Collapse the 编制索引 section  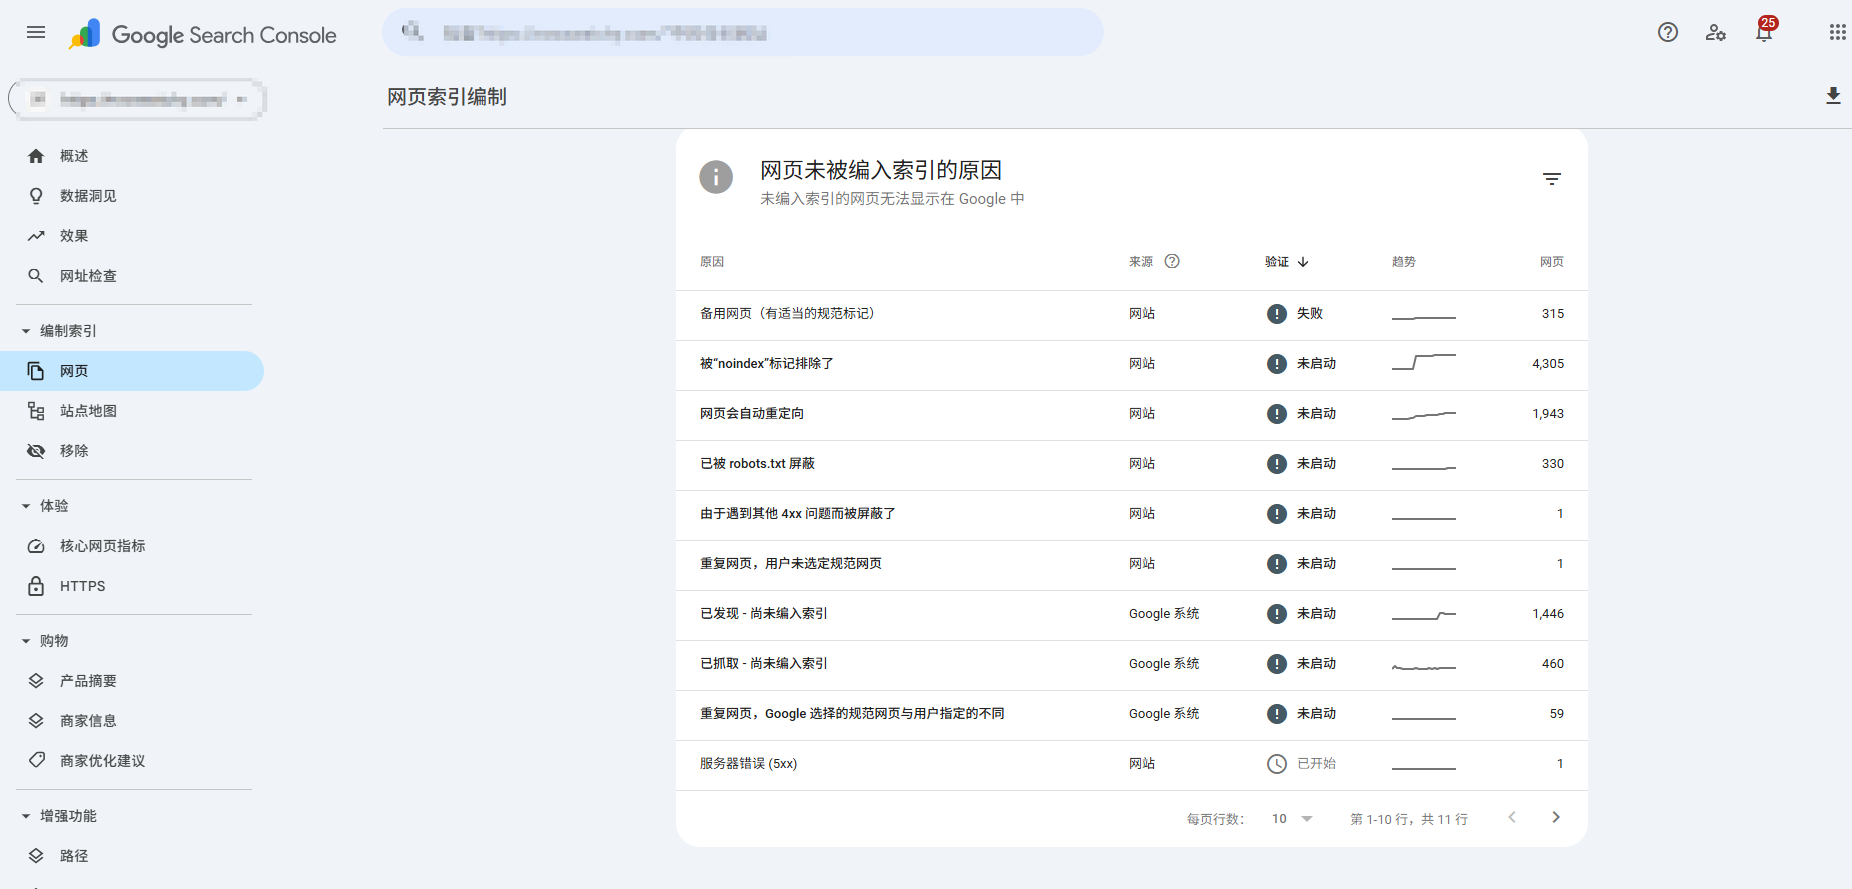click(x=26, y=331)
